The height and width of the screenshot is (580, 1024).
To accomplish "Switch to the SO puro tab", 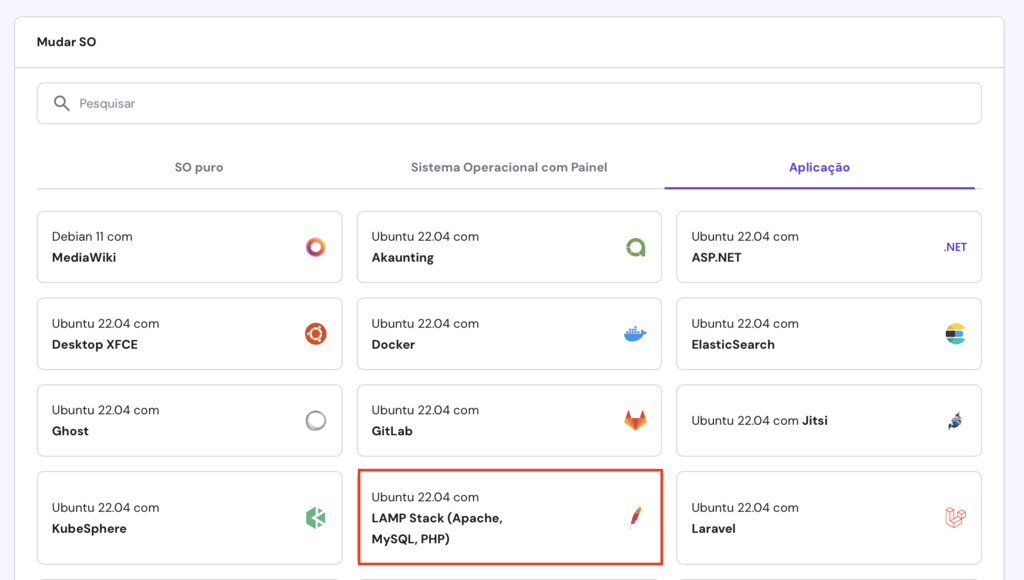I will coord(198,167).
